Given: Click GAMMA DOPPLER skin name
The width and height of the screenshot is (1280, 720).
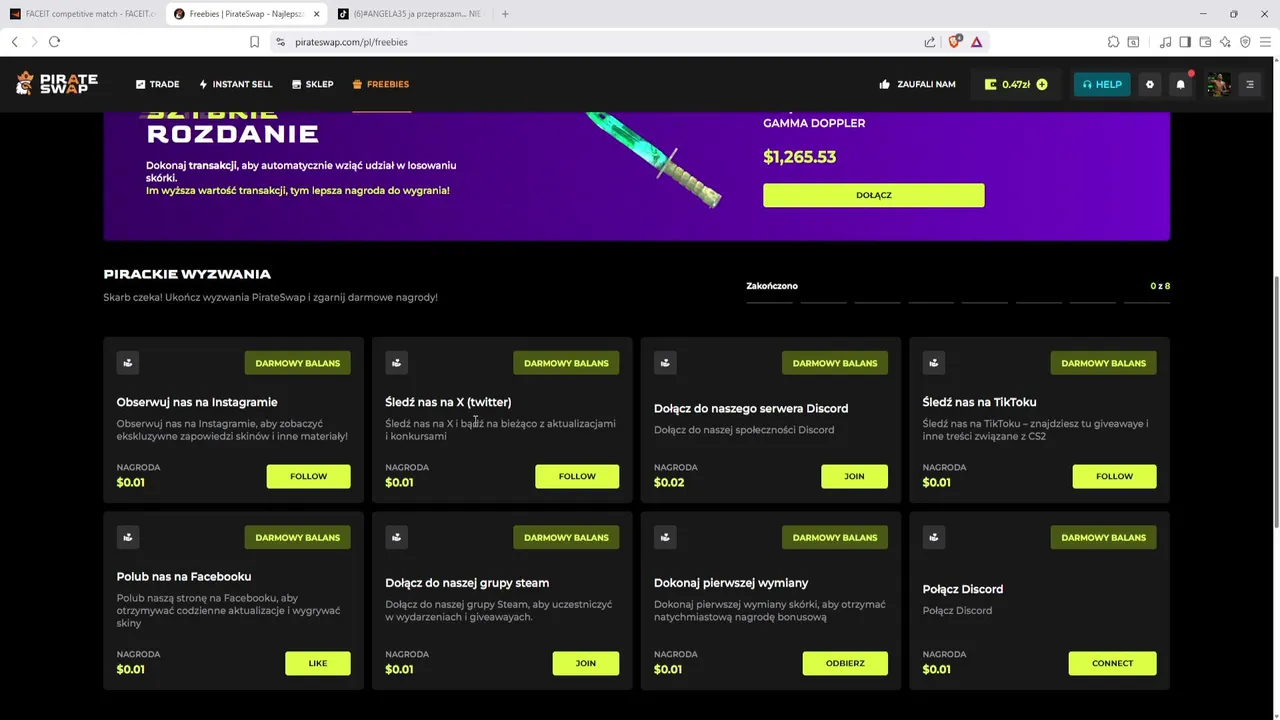Looking at the screenshot, I should [x=814, y=123].
